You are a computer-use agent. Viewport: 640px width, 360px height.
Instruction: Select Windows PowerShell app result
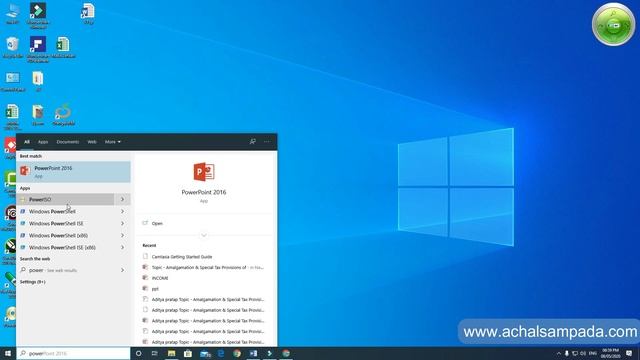click(65, 211)
